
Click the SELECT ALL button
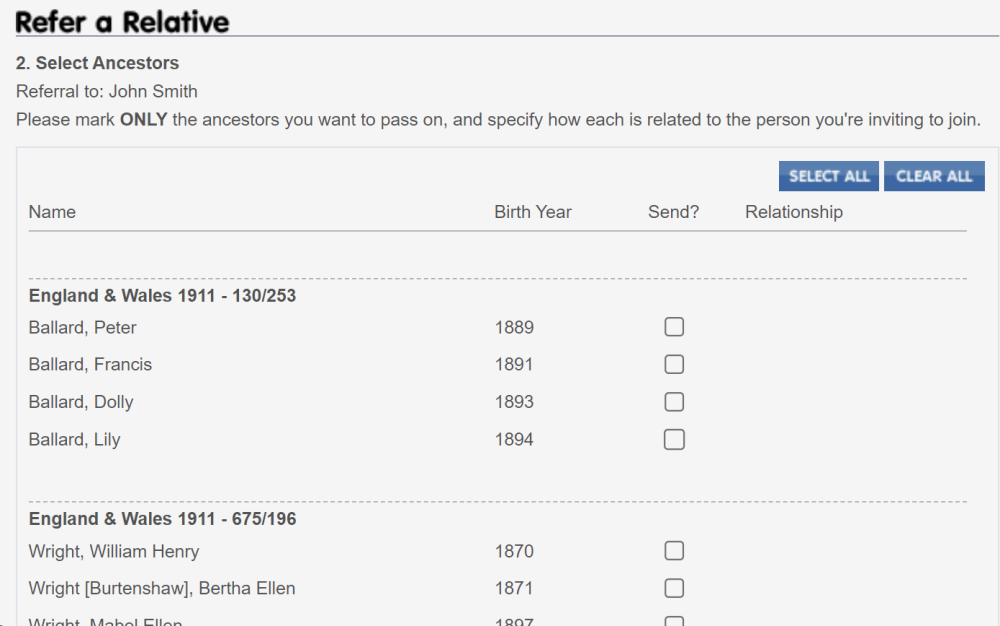point(829,176)
